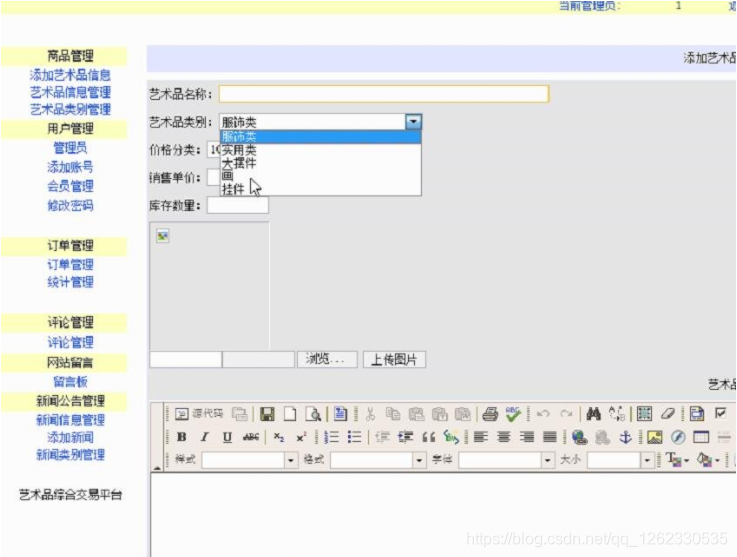Open 会员管理 sidebar link
Screen dimensions: 737x557
[70, 186]
